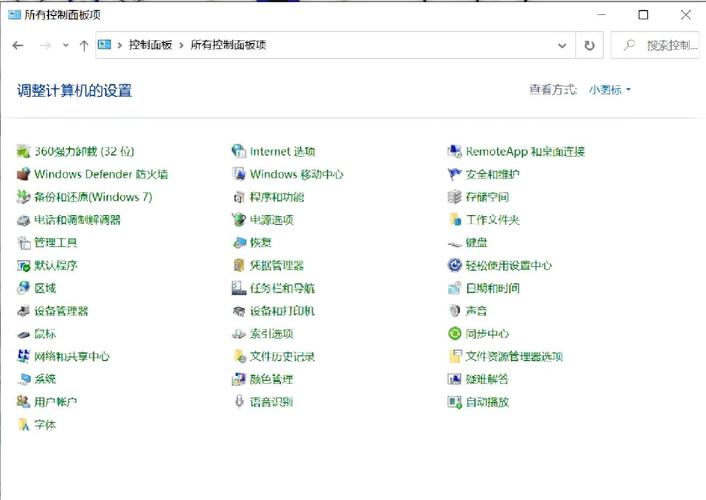This screenshot has height=500, width=706.
Task: Click the 设备管理器 icon
Action: click(23, 311)
